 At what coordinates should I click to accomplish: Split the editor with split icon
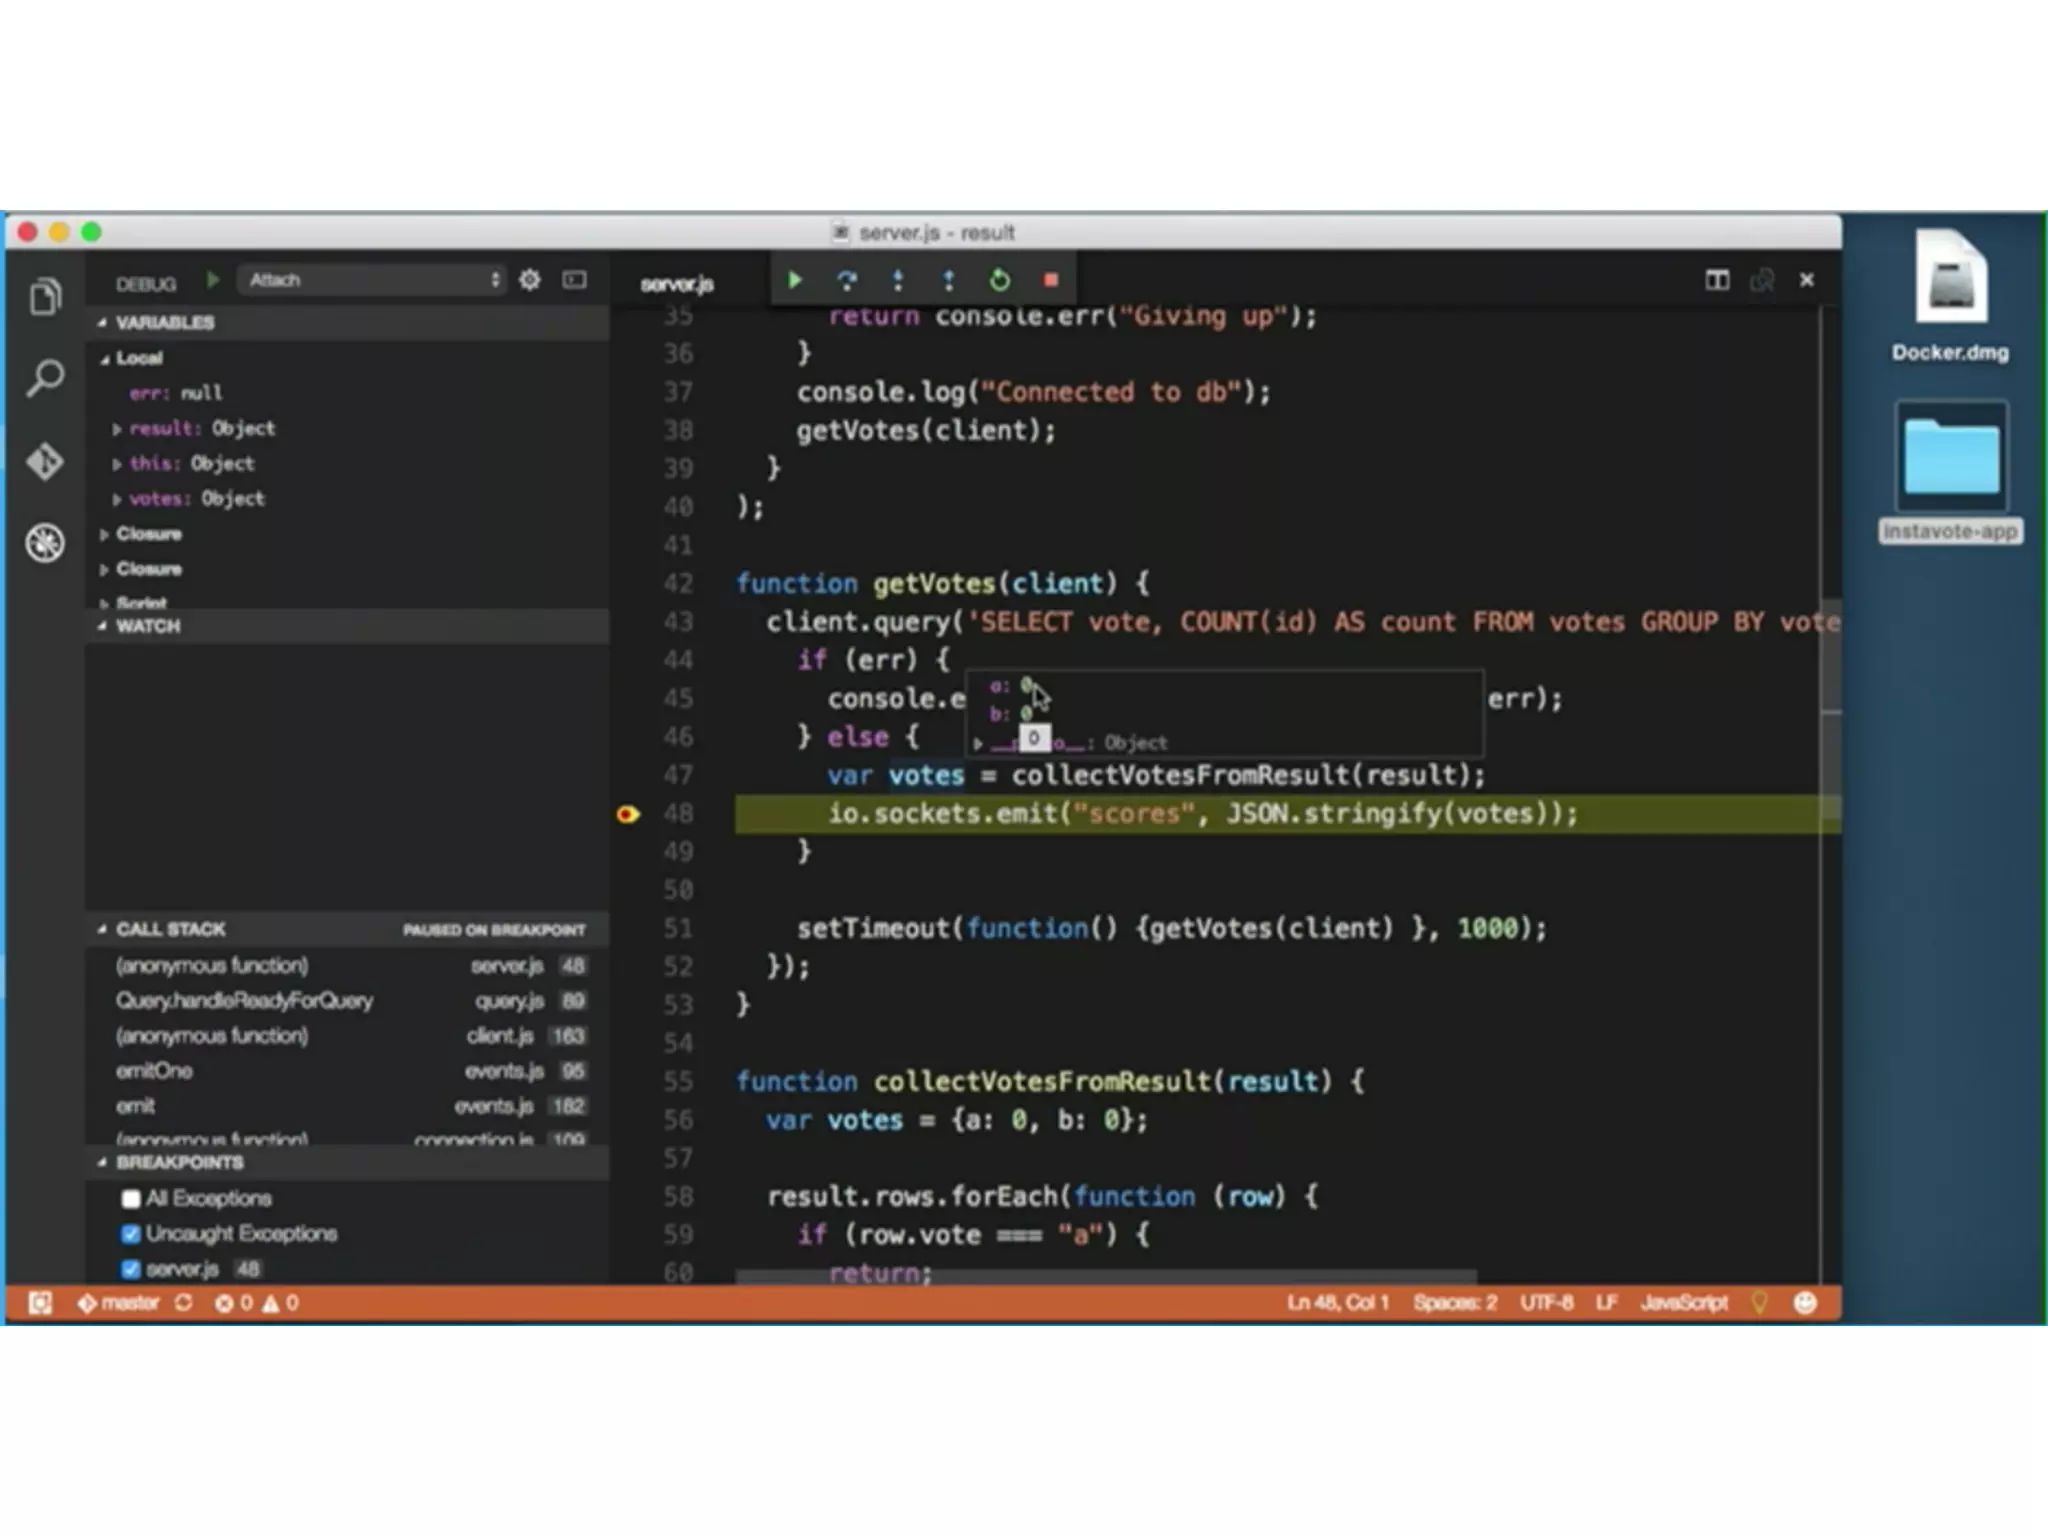point(1716,280)
